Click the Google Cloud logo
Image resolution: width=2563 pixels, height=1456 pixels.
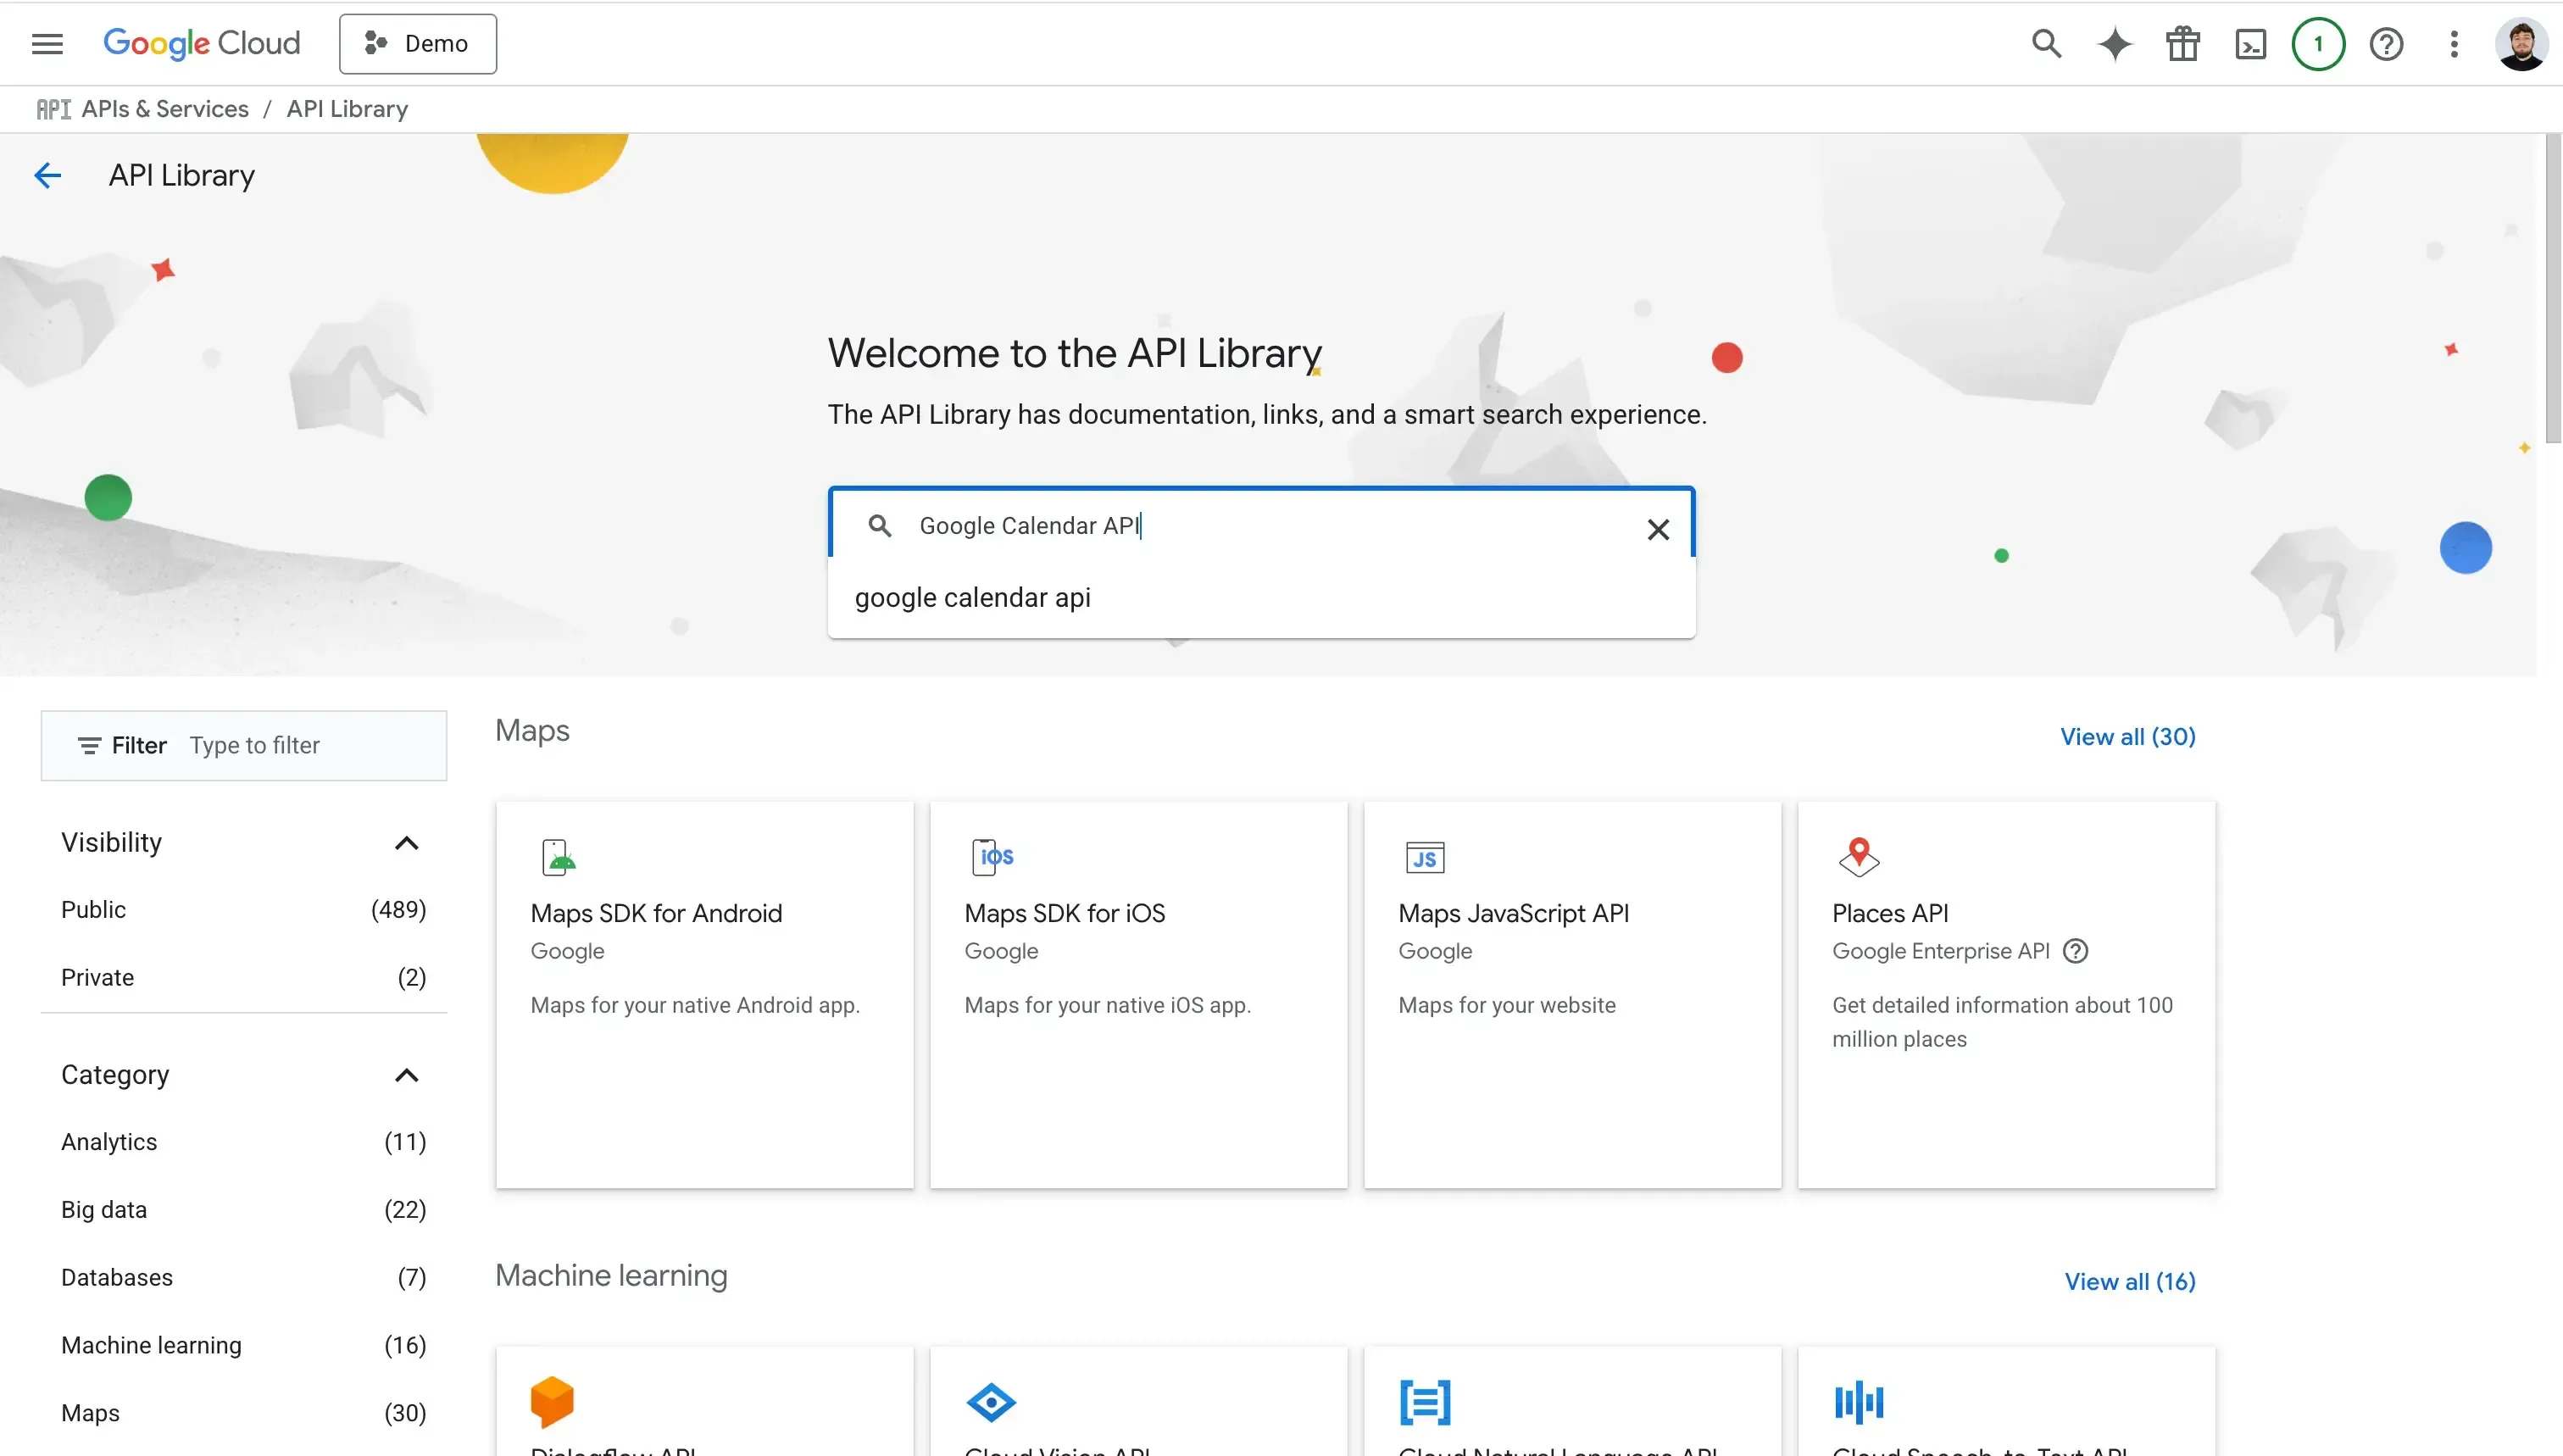[x=201, y=43]
